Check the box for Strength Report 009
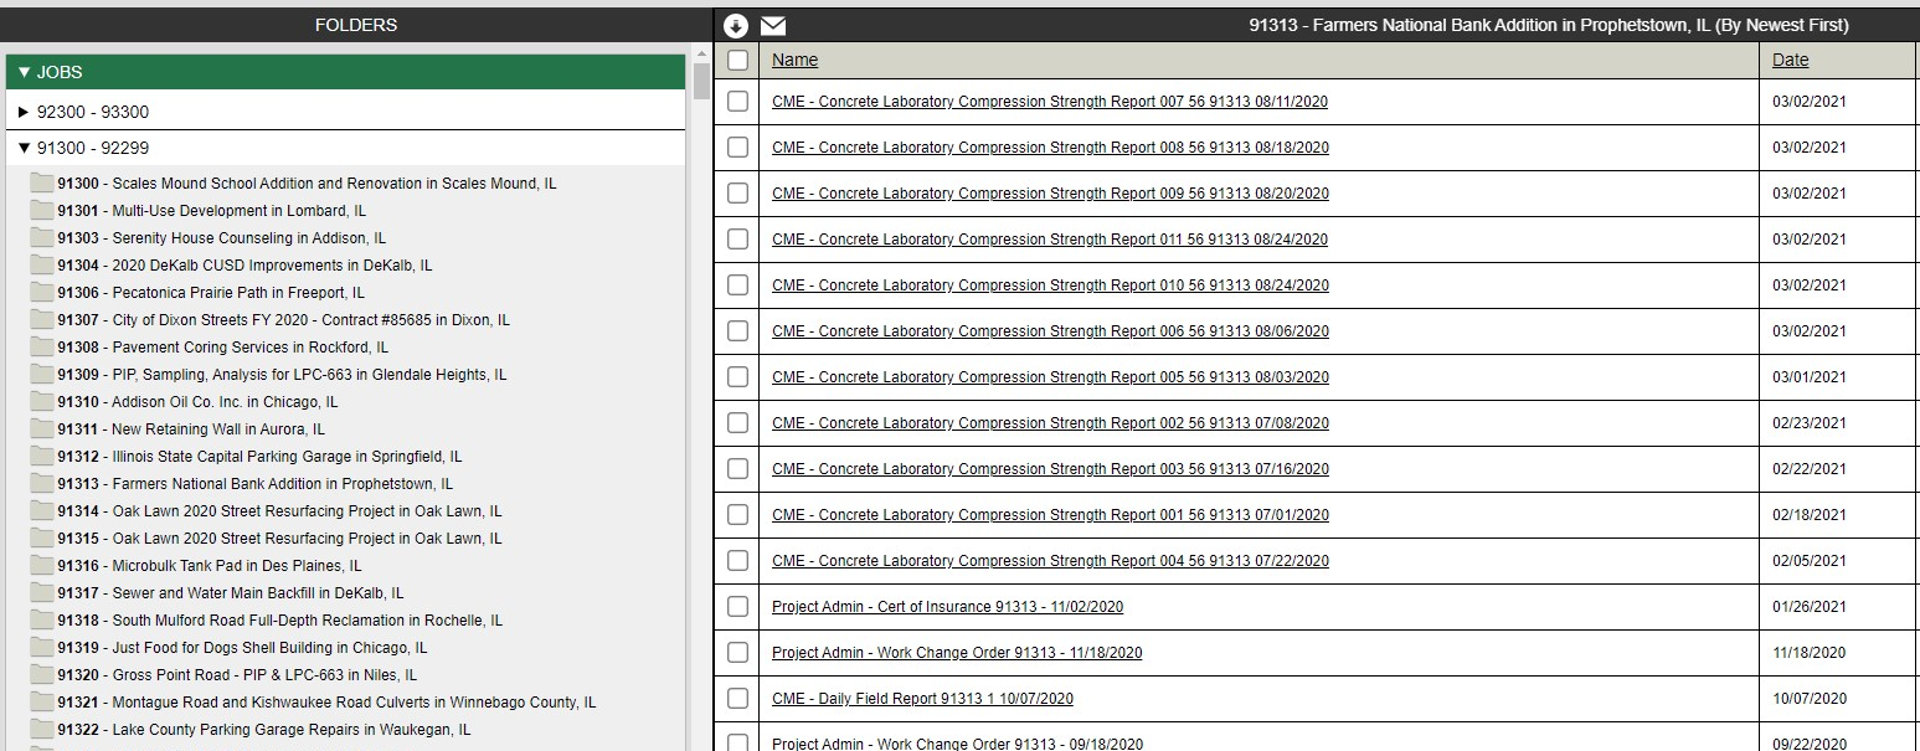 click(737, 193)
